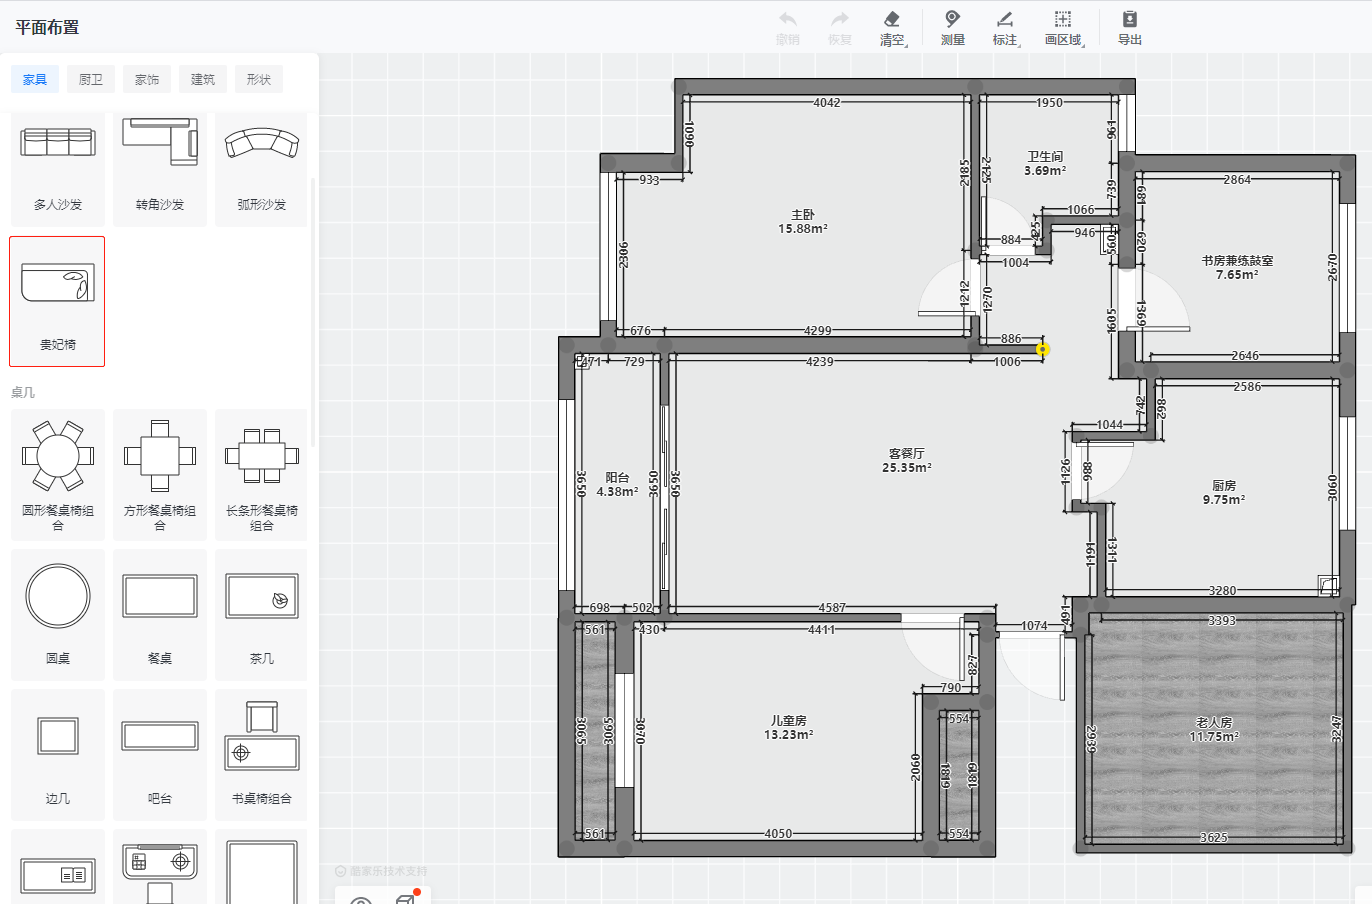The height and width of the screenshot is (904, 1372).
Task: Click the 3280 dimension in 厨房
Action: click(x=1222, y=590)
